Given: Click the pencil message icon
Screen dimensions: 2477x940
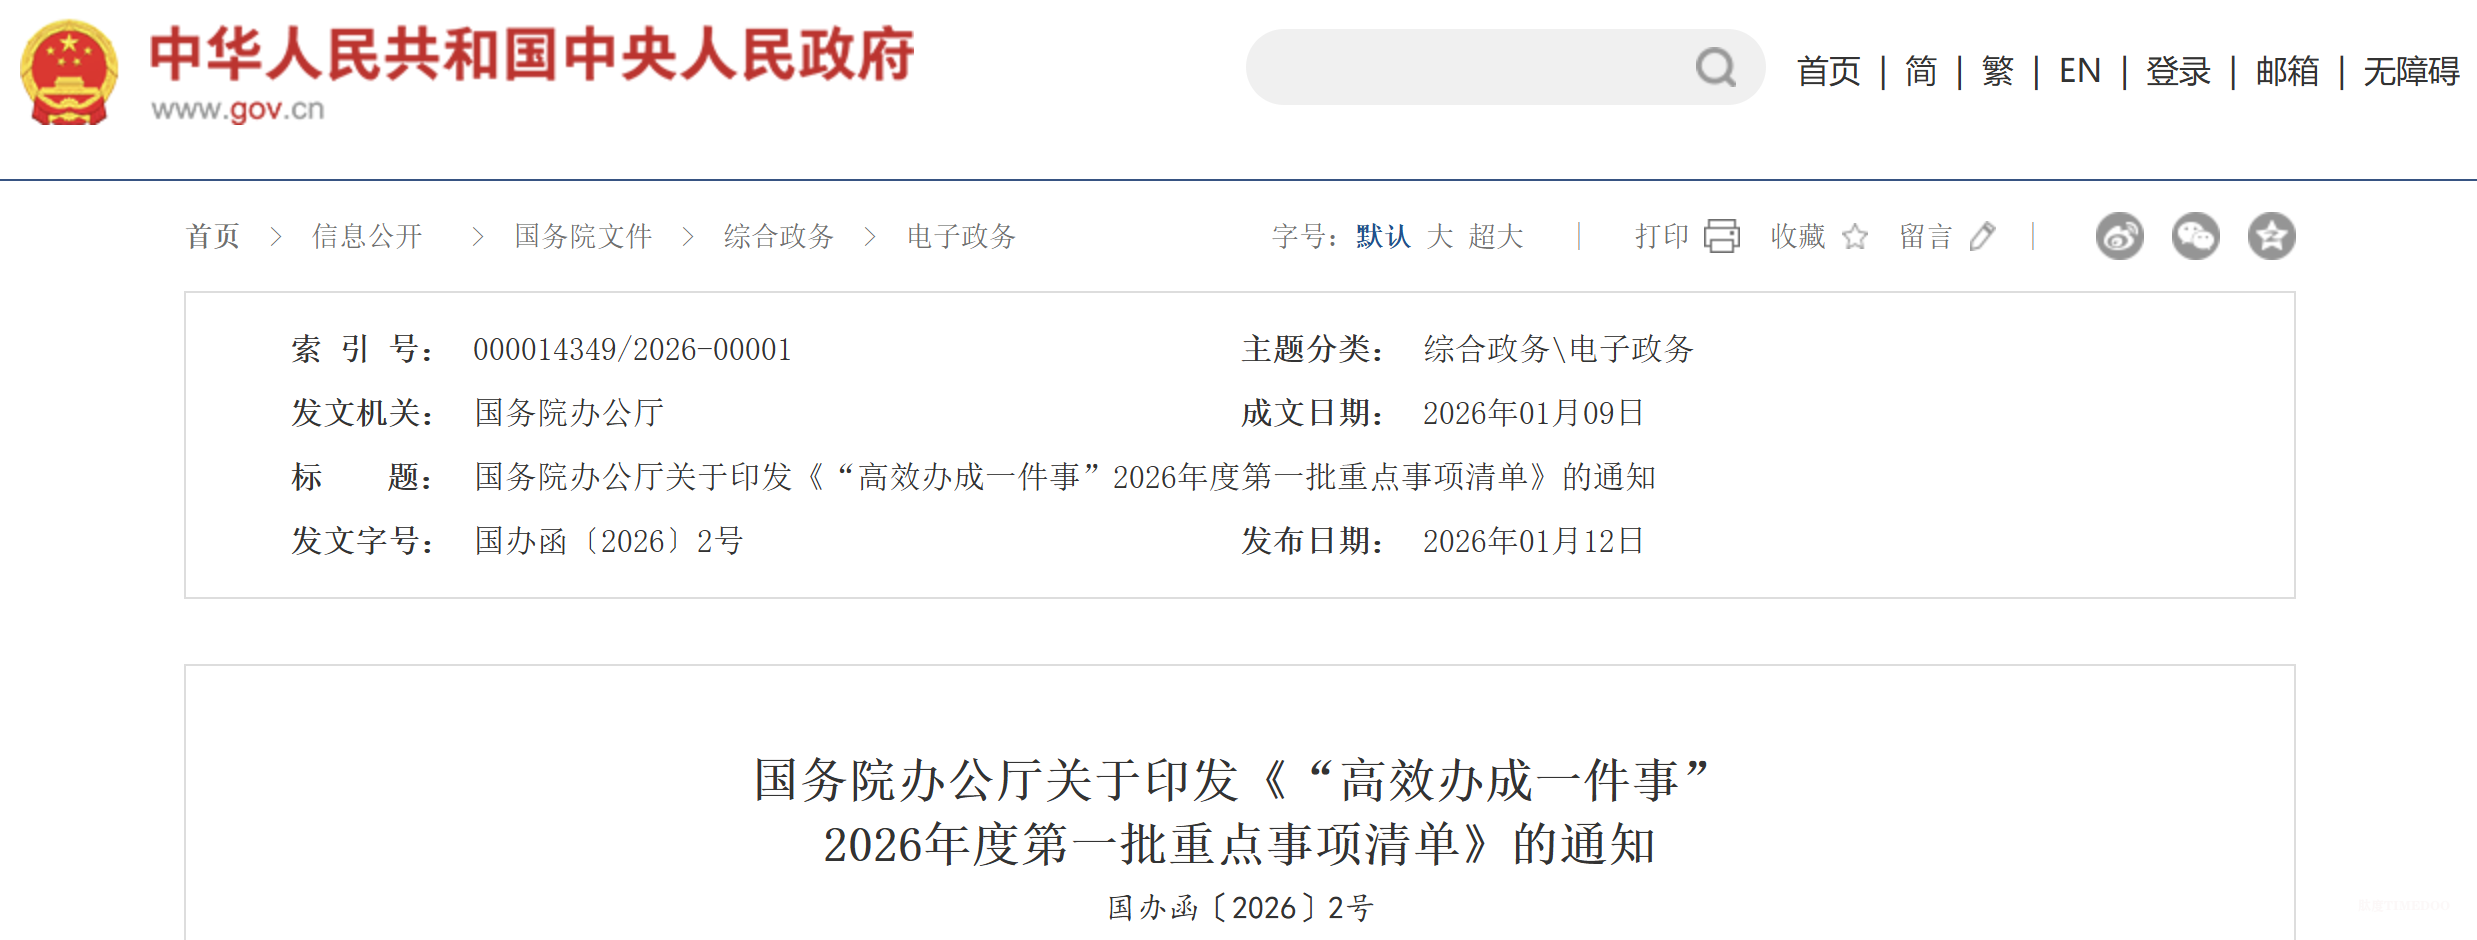Looking at the screenshot, I should tap(1982, 237).
